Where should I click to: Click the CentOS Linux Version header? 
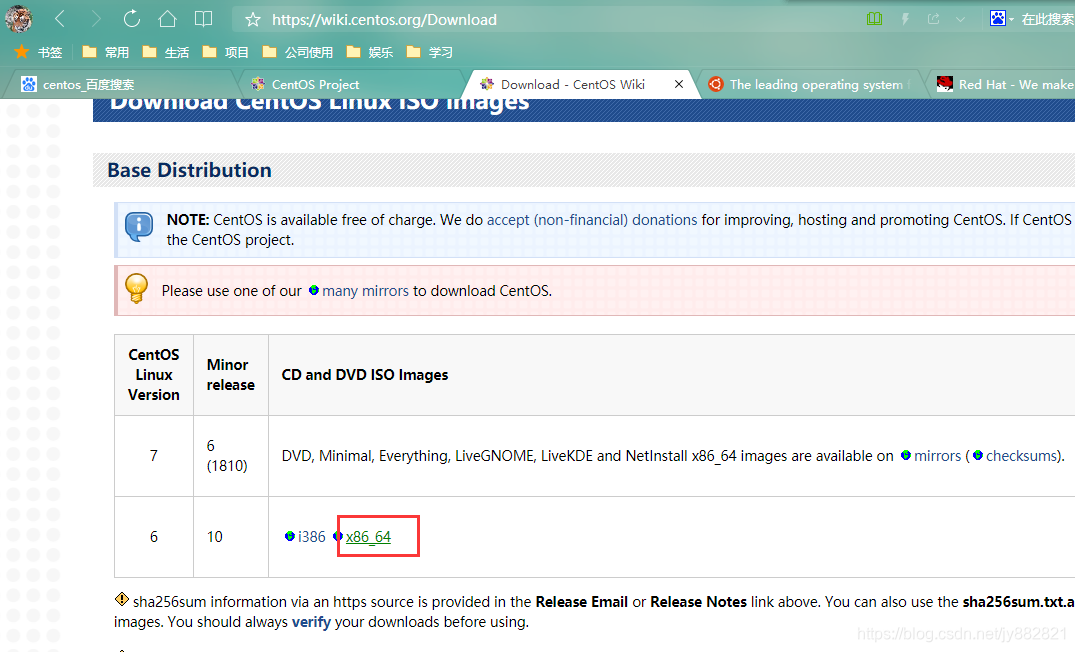coord(154,375)
